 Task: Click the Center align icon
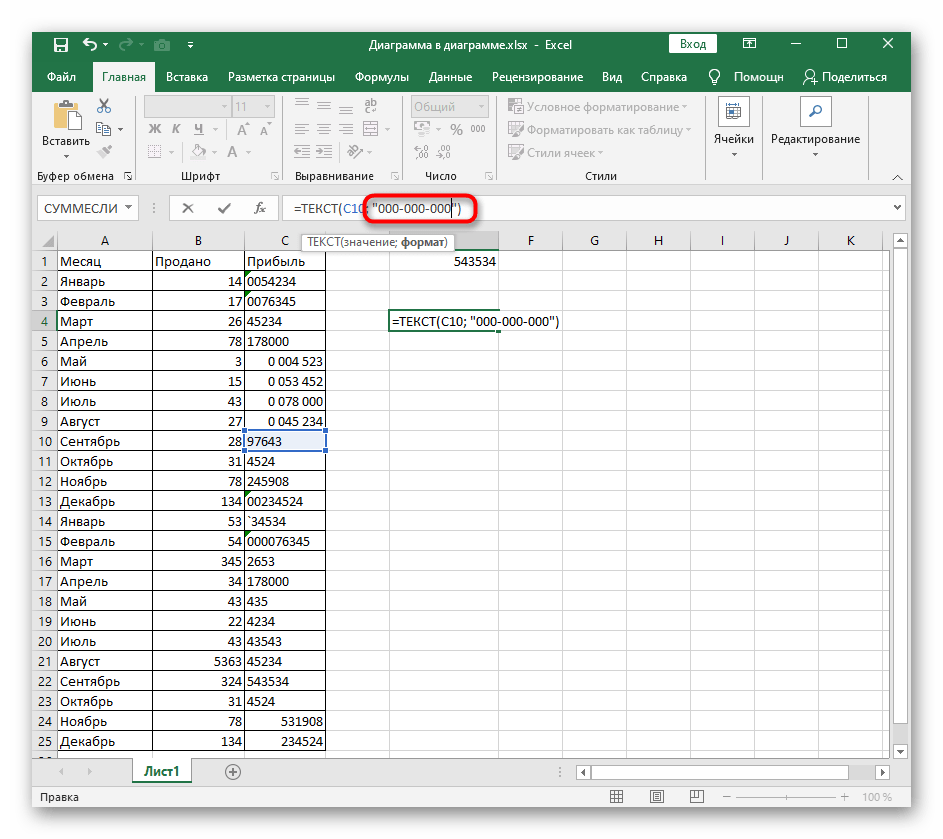324,129
